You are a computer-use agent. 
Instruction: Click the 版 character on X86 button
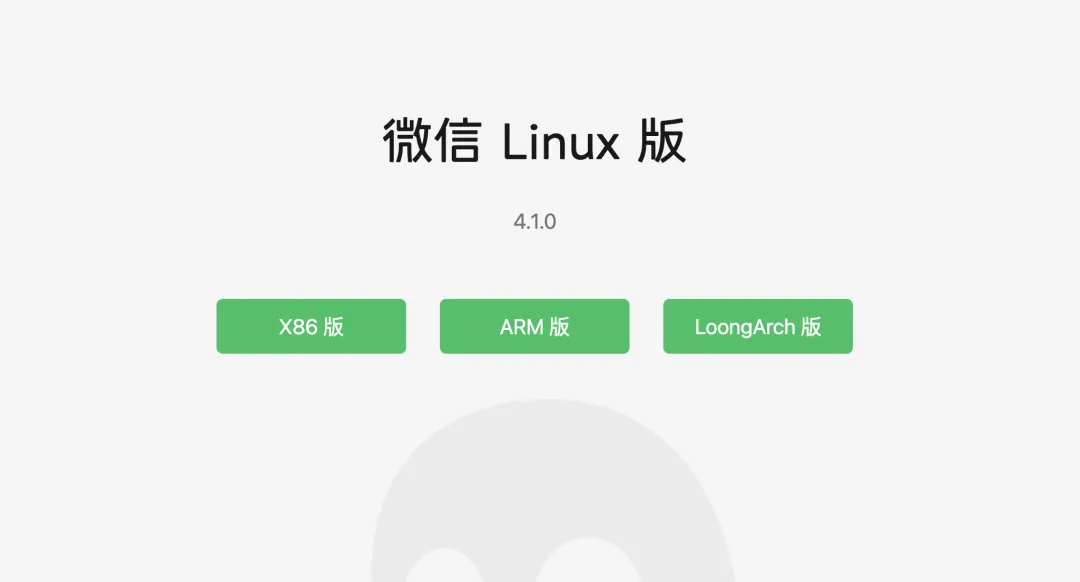point(333,326)
